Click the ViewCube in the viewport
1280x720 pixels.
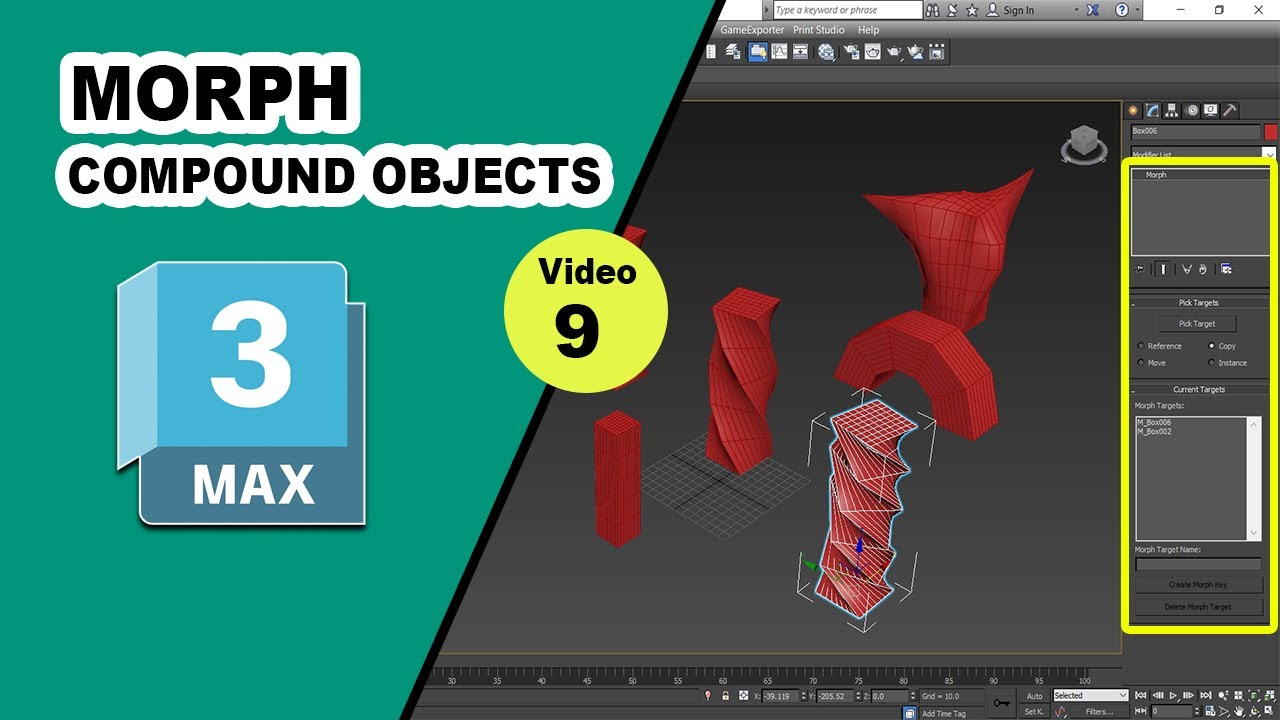click(x=1083, y=143)
